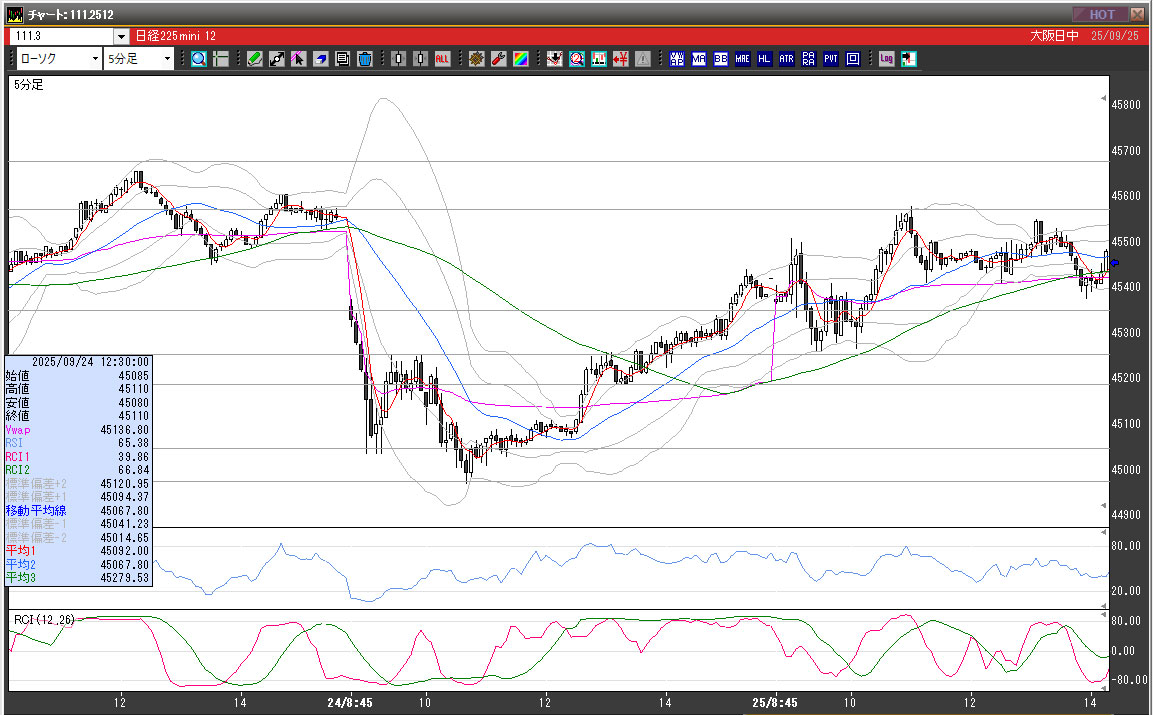
Task: Open the wrench settings icon
Action: [498, 59]
